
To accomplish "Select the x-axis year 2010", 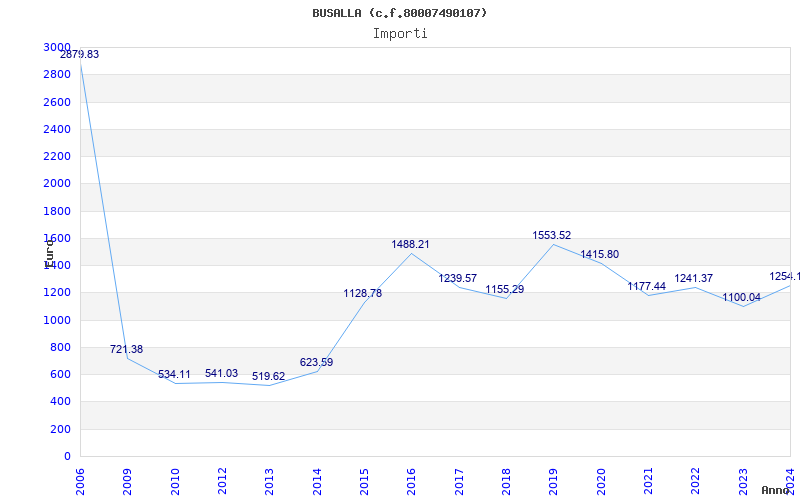I will point(175,481).
